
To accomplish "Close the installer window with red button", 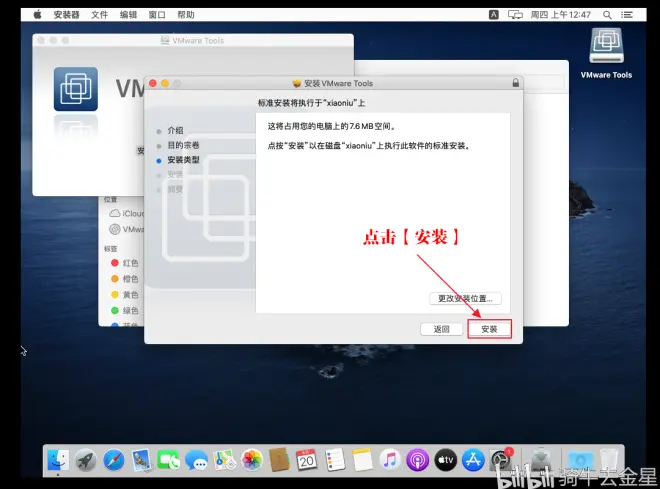I will (x=153, y=83).
